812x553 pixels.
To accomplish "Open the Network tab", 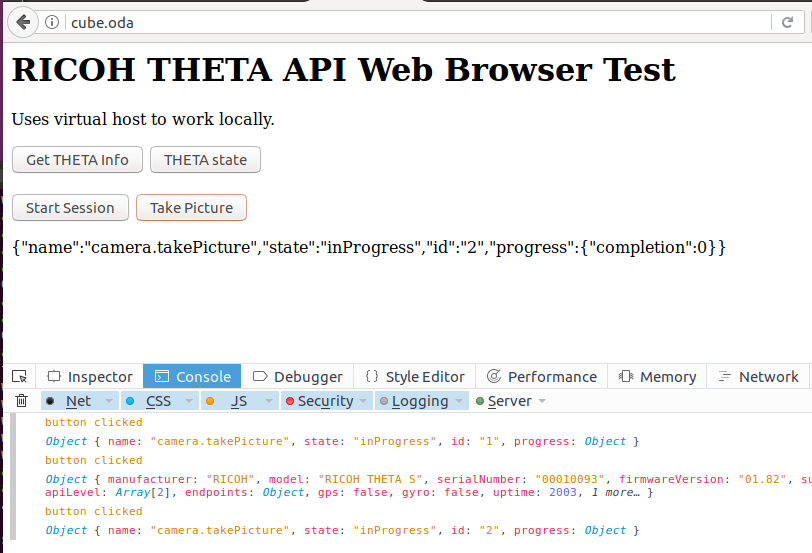I will (x=758, y=376).
